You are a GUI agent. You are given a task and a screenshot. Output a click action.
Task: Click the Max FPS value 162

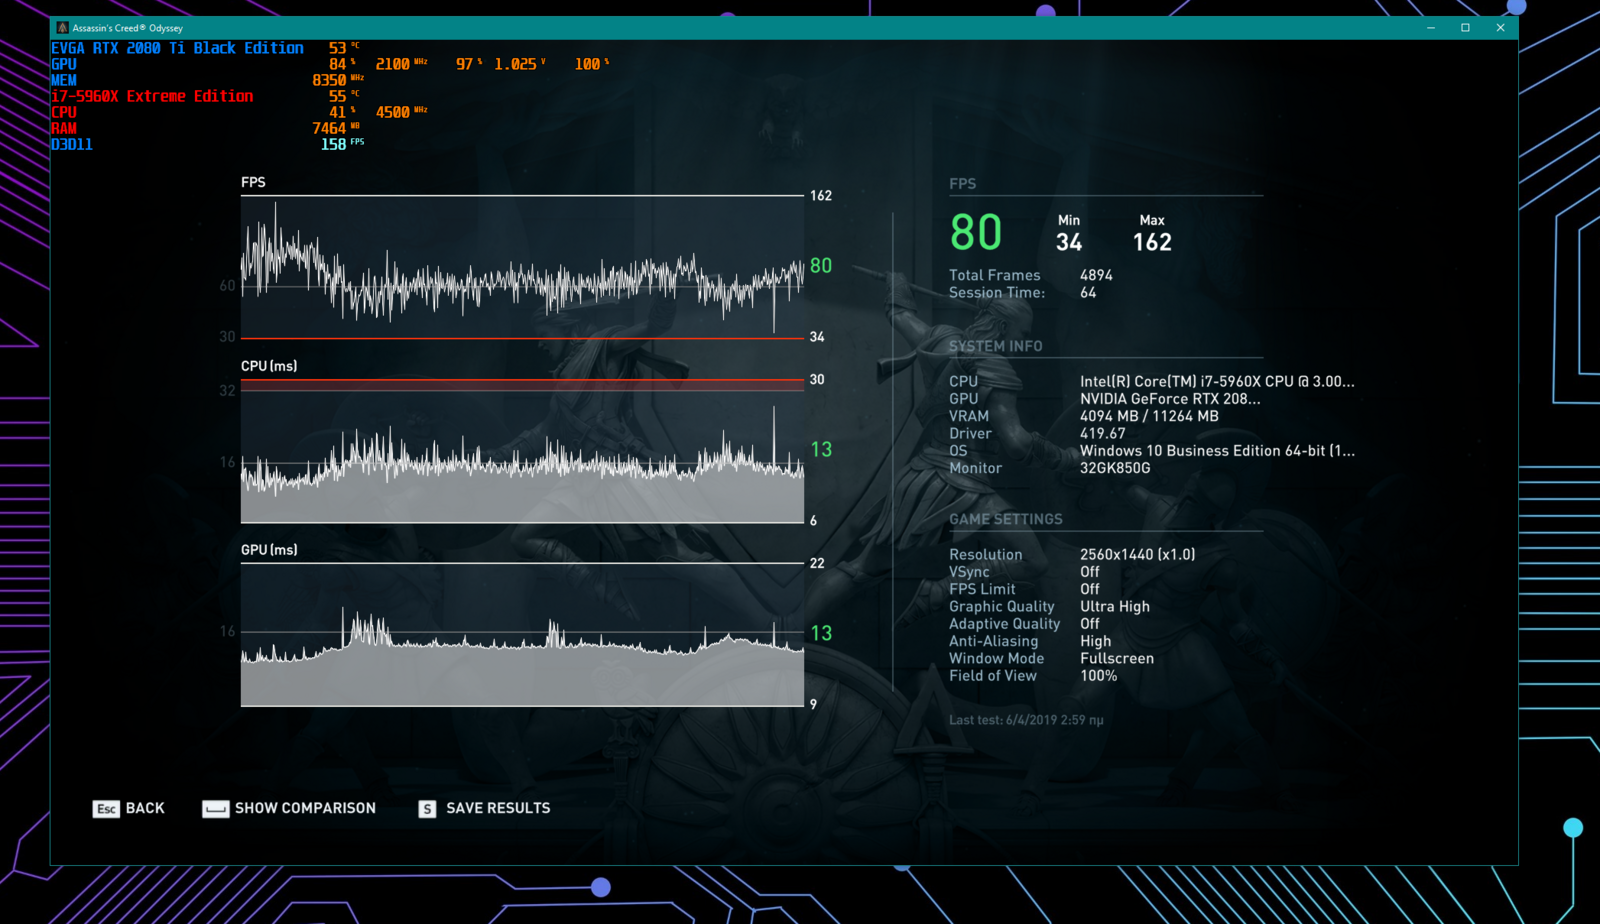click(x=1152, y=242)
